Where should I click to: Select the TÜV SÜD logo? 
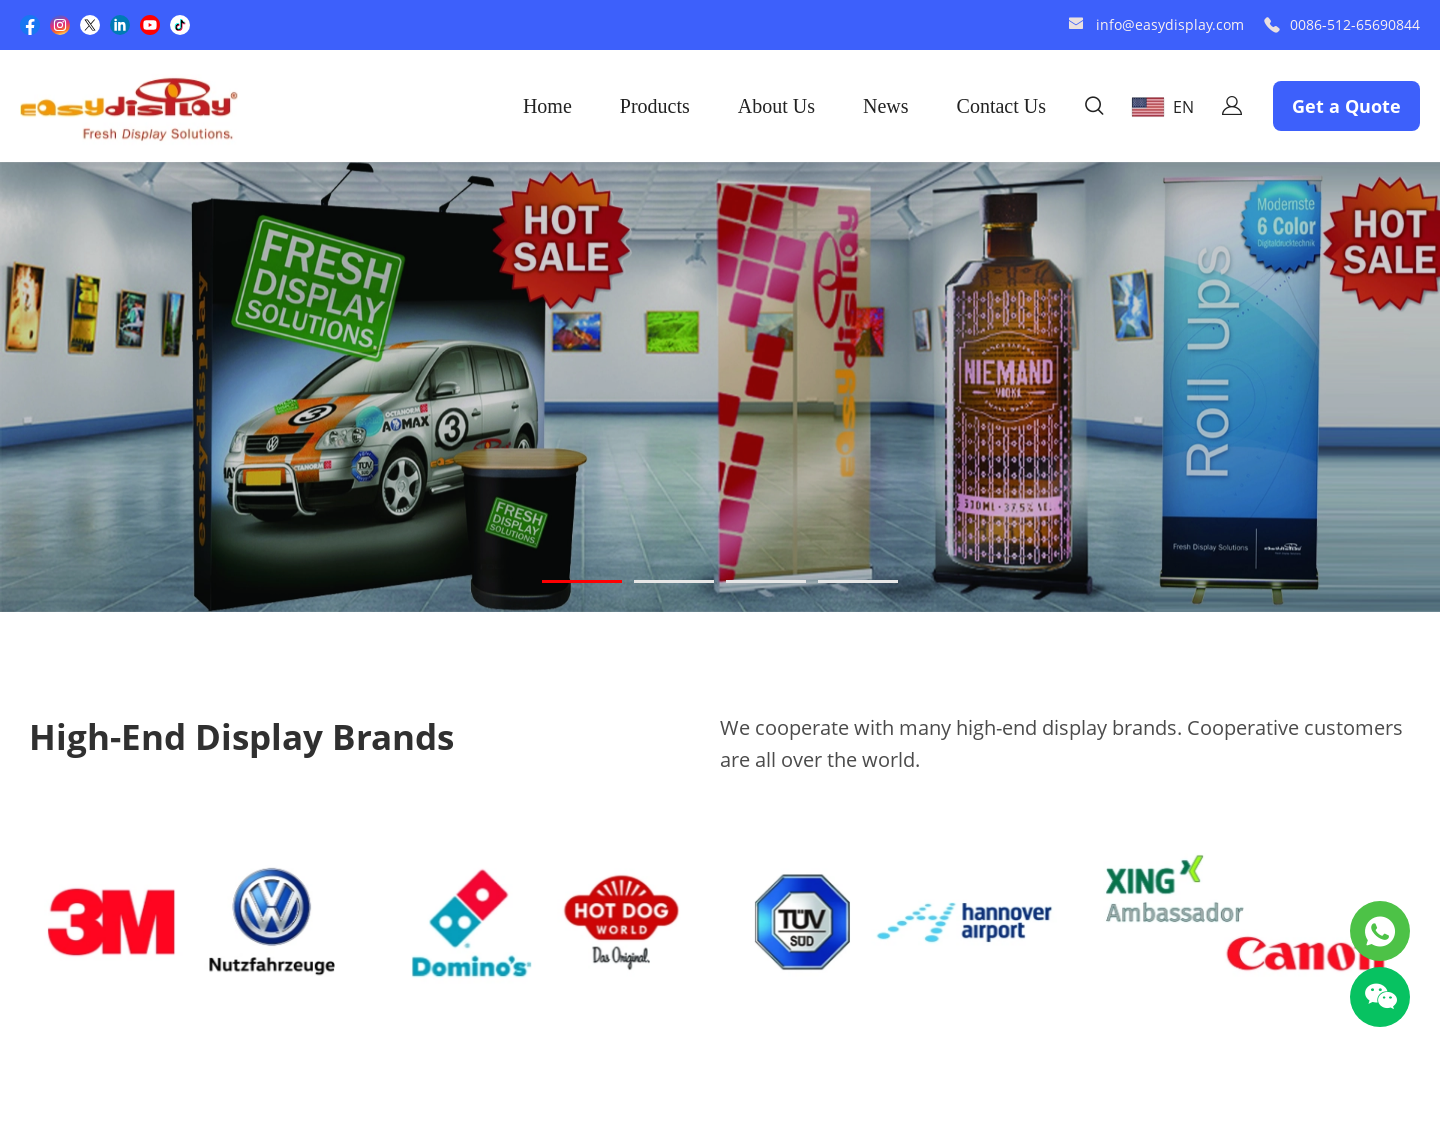802,922
